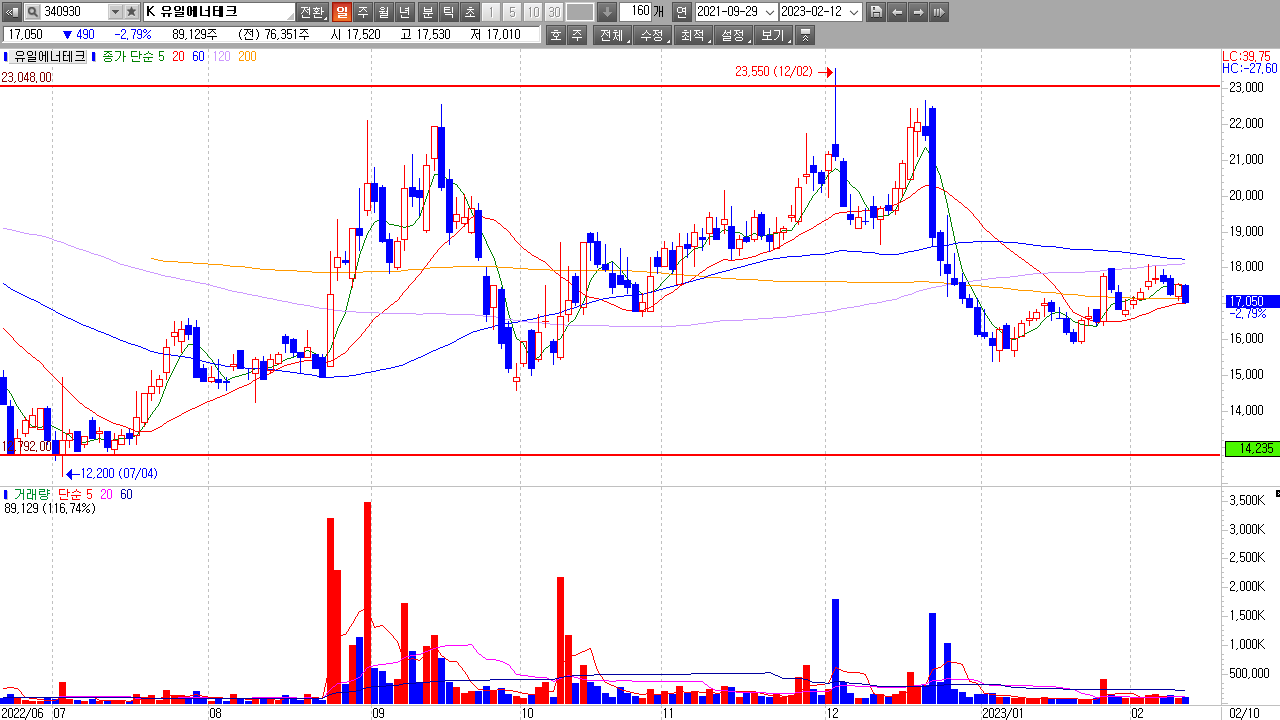Click the blue marker beside 유일에너테크 chart label
Screen dimensions: 1280x720
5,57
